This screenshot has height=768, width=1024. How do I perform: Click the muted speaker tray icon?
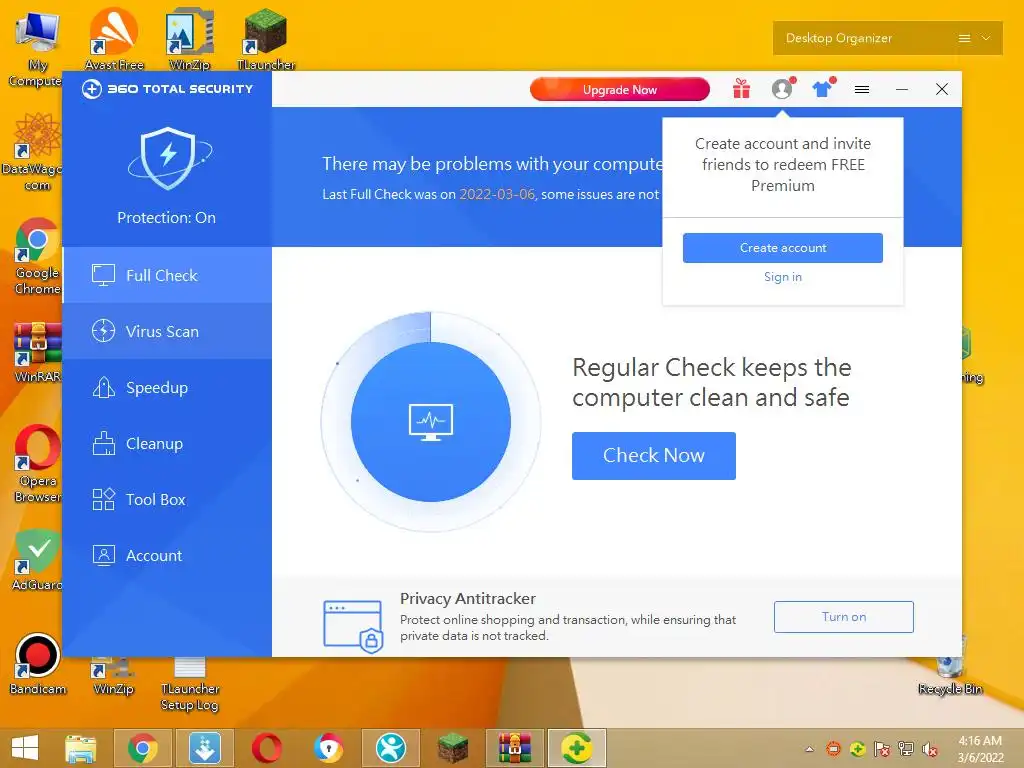click(x=930, y=749)
